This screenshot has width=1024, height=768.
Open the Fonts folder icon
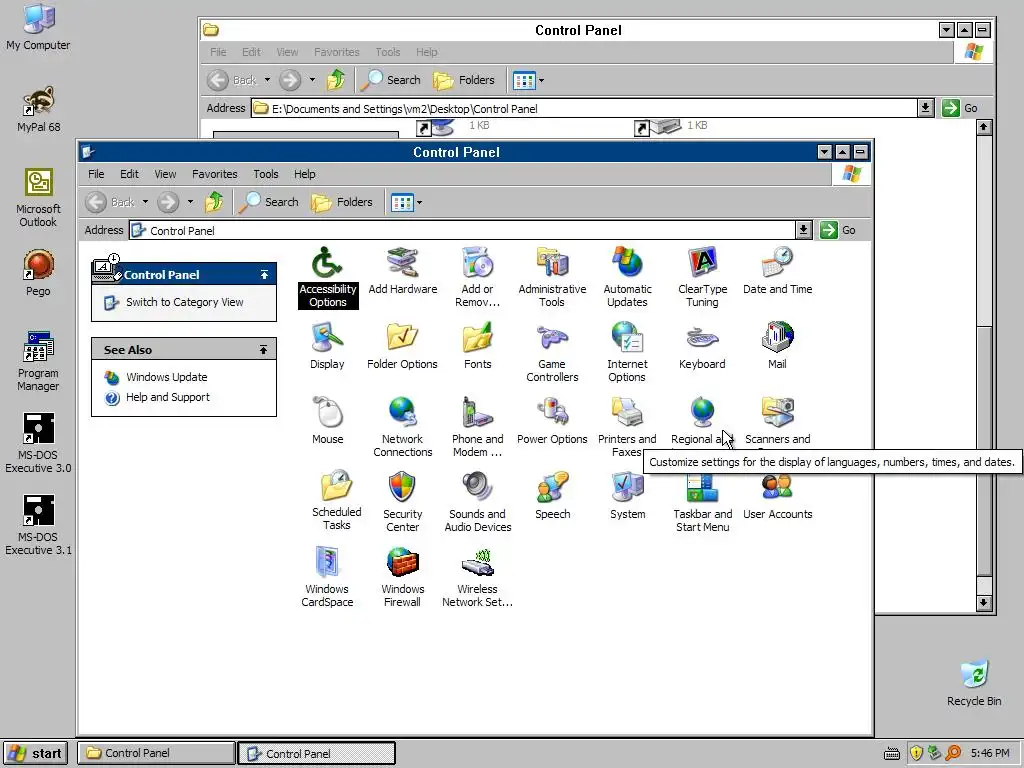pos(477,345)
